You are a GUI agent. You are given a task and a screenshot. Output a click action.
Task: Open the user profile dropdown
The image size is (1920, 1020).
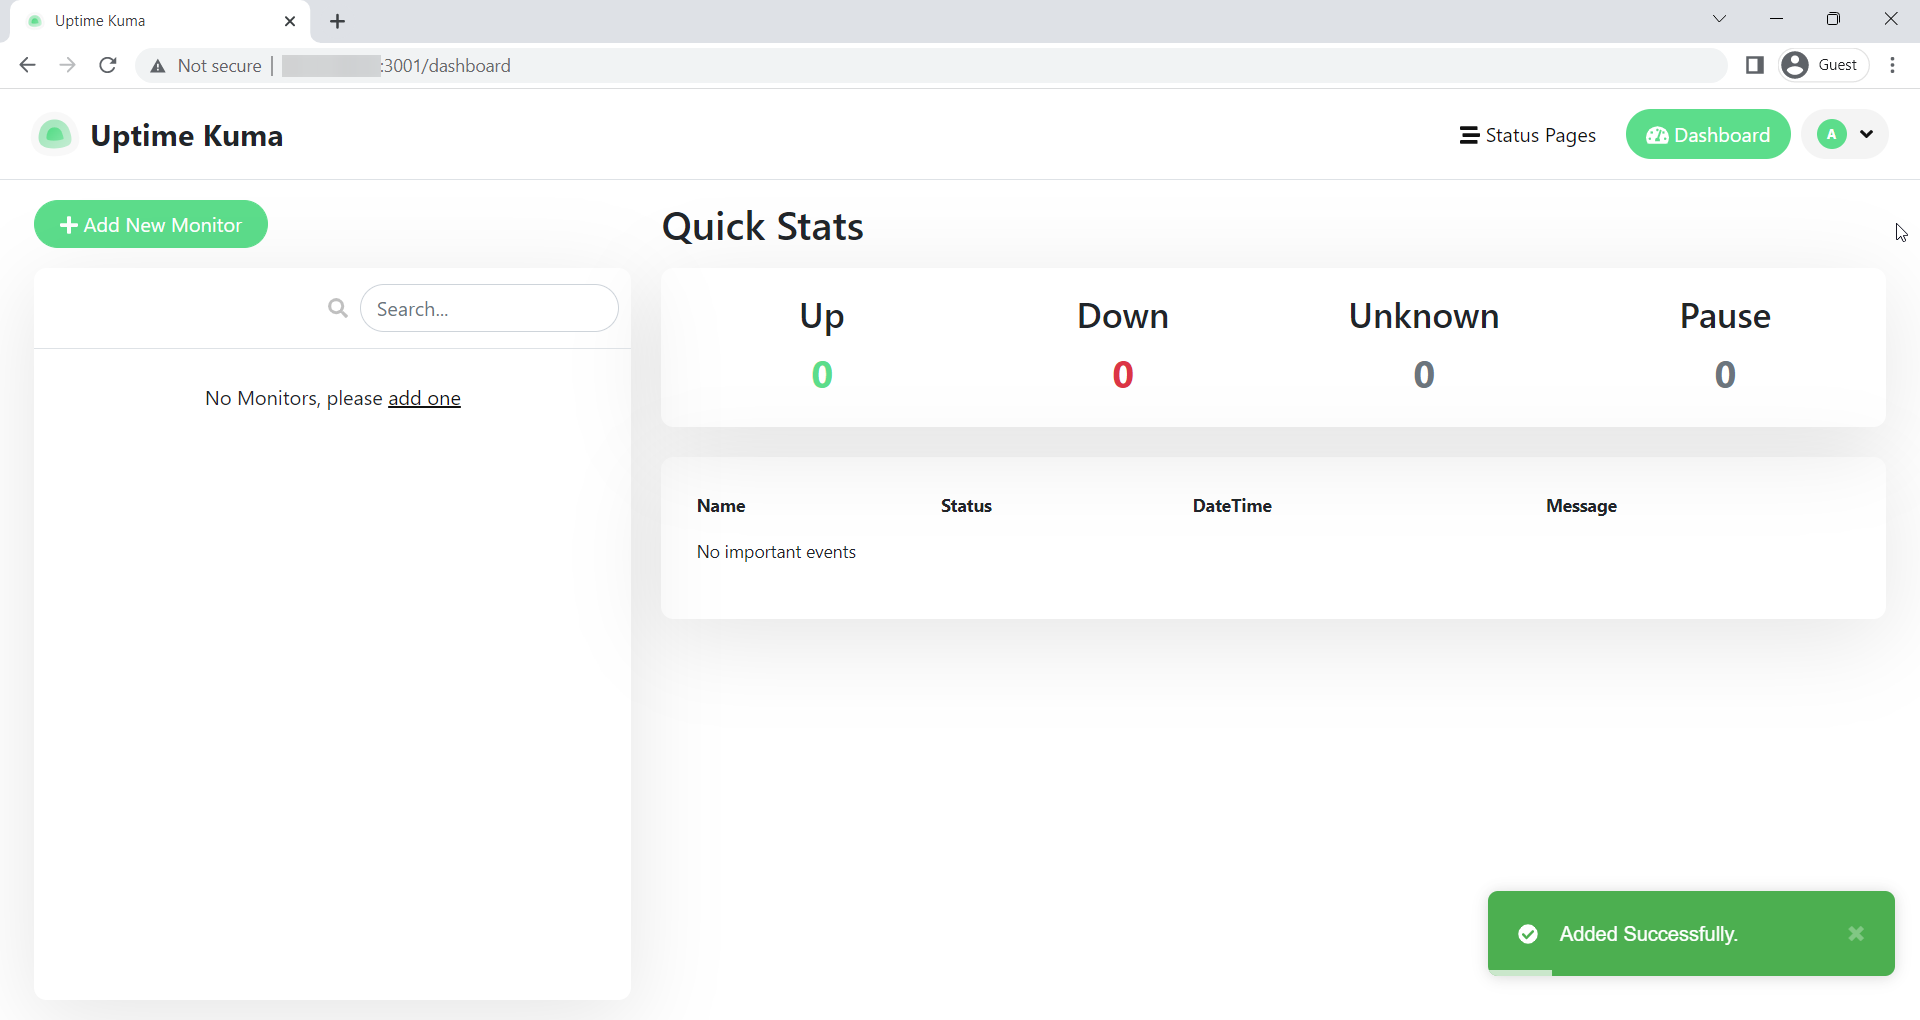click(x=1845, y=134)
